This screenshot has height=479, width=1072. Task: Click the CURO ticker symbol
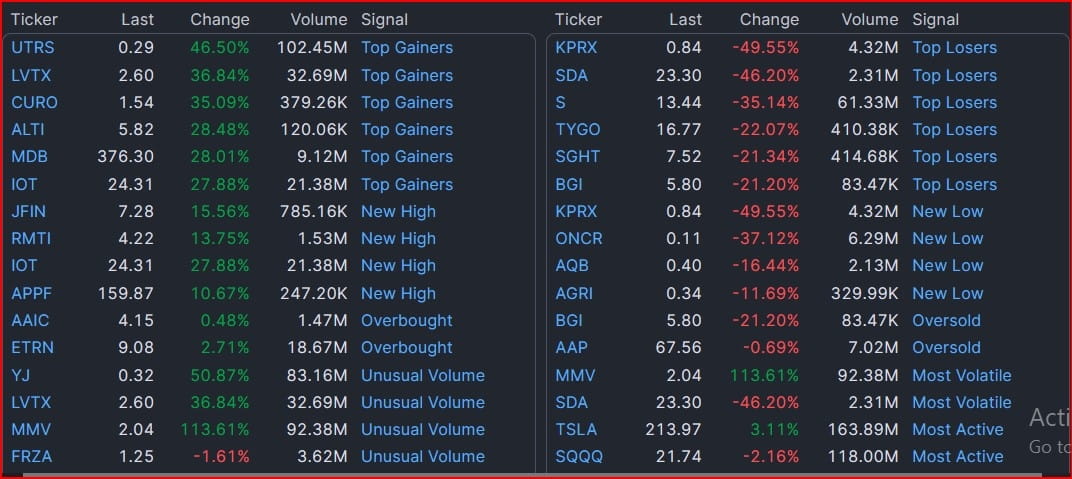pyautogui.click(x=34, y=102)
